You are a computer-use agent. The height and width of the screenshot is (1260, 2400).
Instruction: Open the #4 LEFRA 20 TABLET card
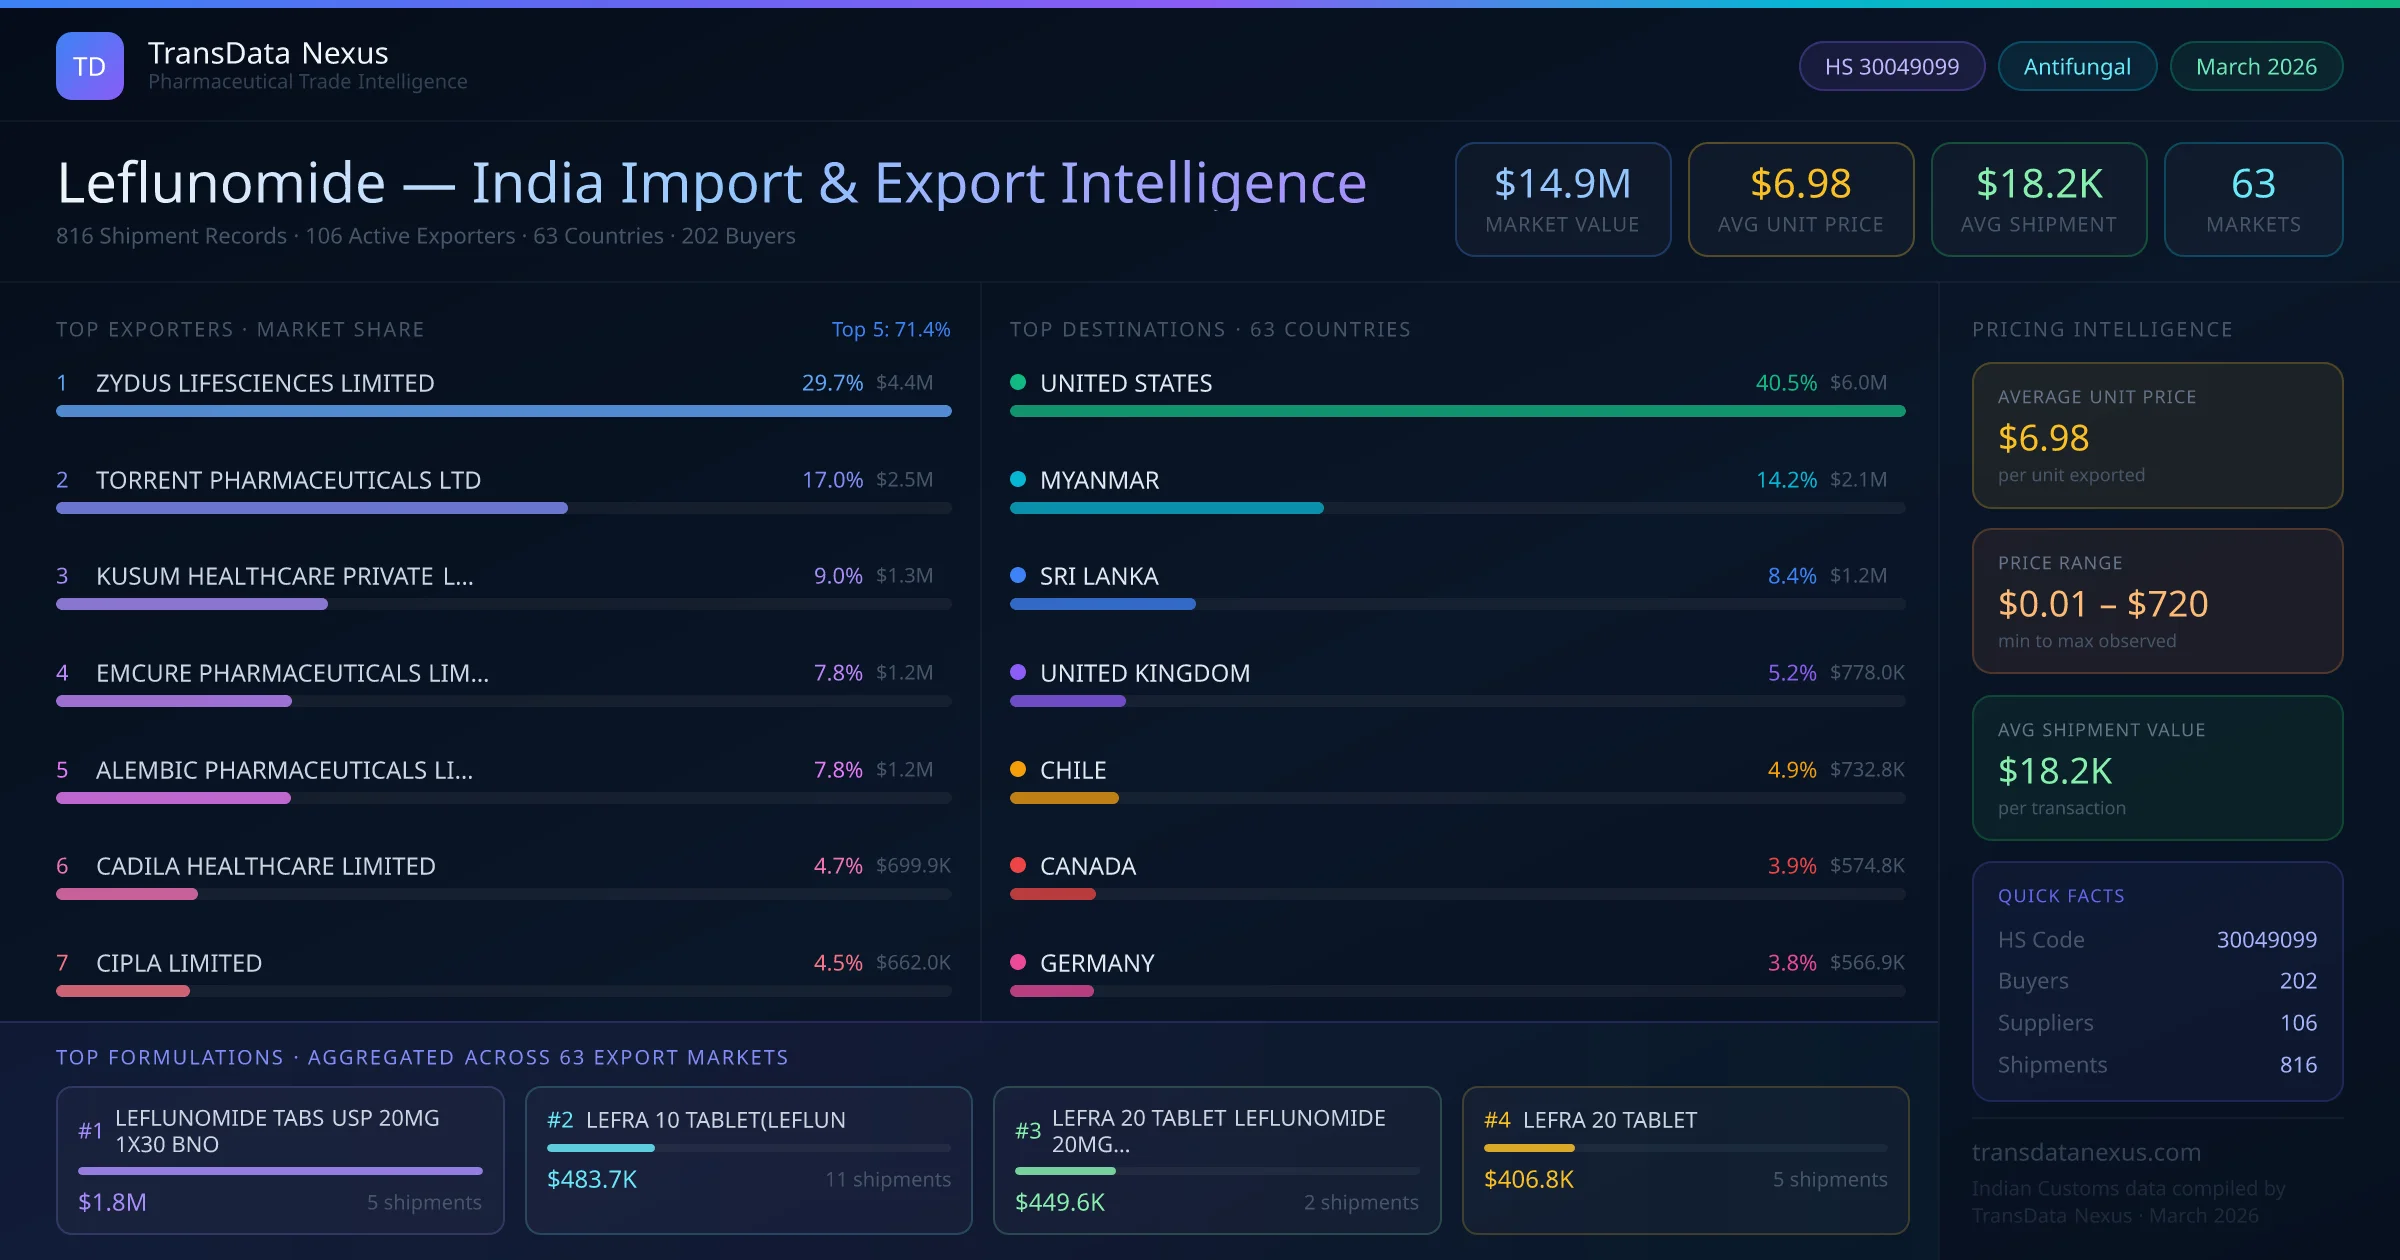pos(1685,1160)
